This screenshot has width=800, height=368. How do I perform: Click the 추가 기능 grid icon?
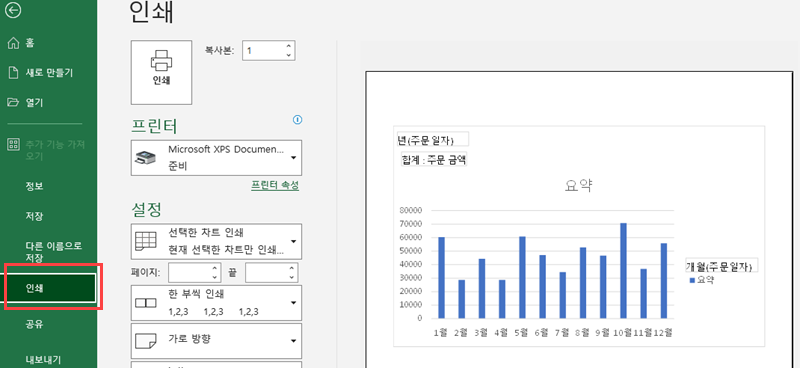(13, 145)
